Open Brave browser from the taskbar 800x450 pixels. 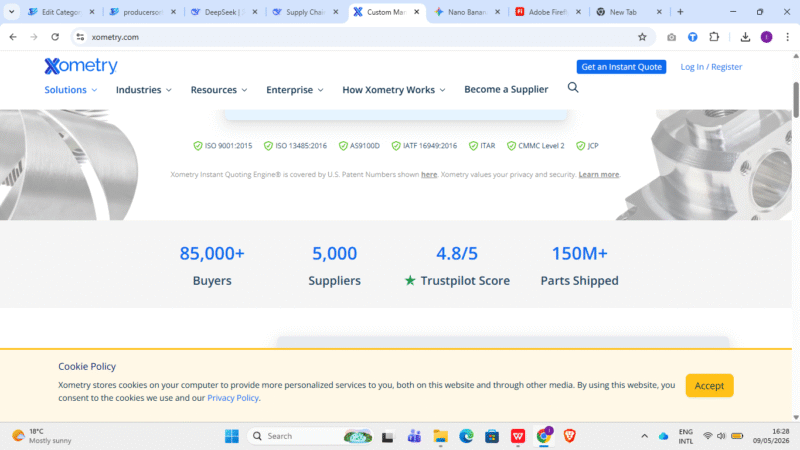click(569, 436)
